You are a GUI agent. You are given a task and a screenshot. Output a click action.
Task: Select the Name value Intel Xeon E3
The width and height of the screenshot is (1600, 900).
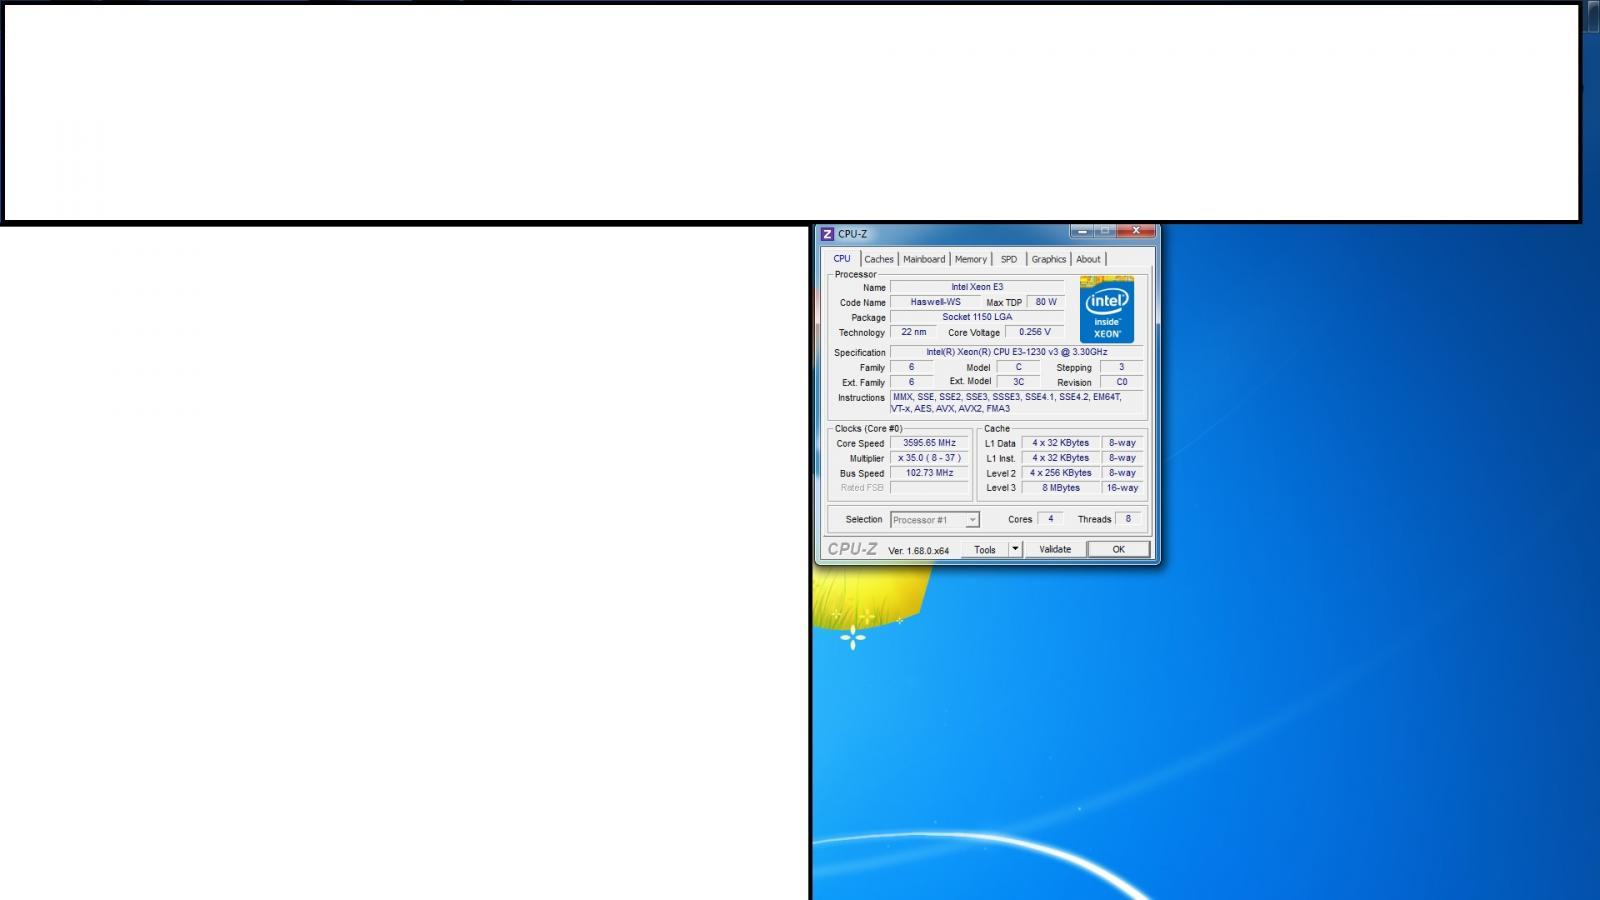(x=977, y=287)
